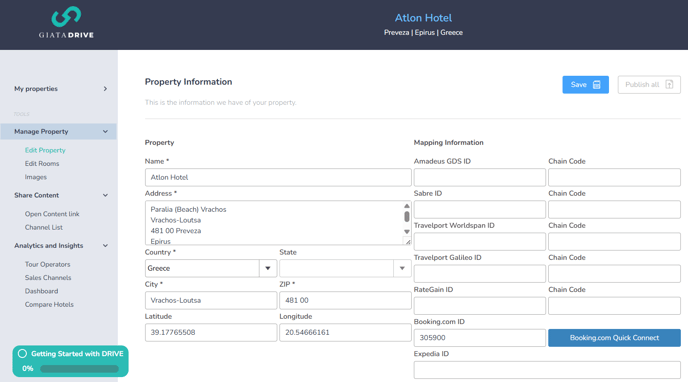The width and height of the screenshot is (688, 382).
Task: Click the Atlon Hotel title in header
Action: (x=423, y=18)
